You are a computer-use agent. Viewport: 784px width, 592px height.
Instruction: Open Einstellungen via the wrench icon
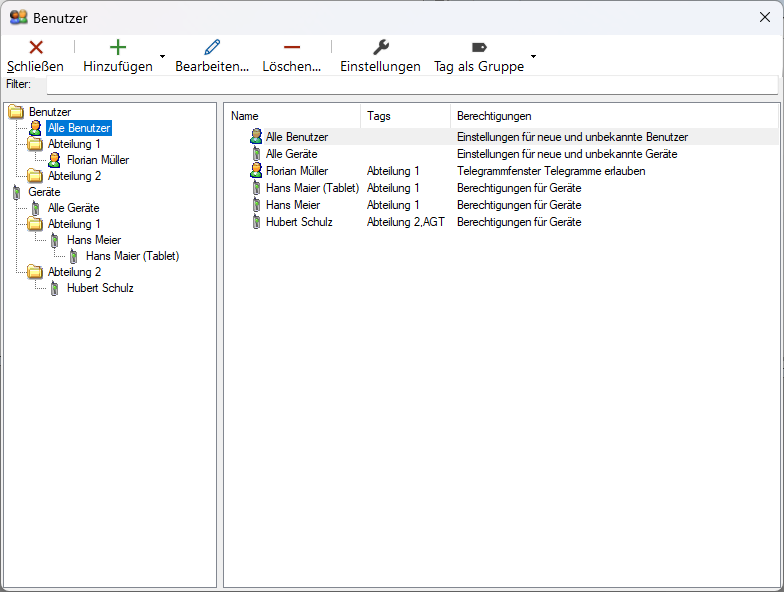380,48
